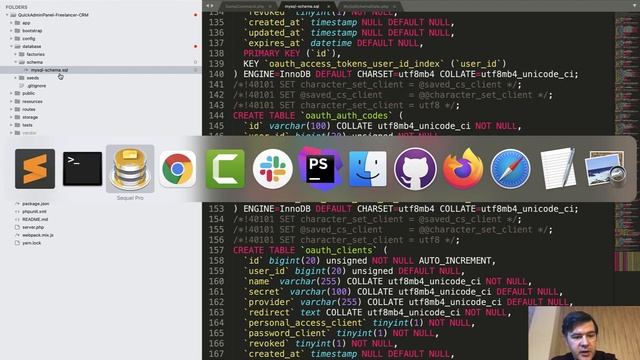The image size is (640, 360).
Task: Open GitHub Desktop from the Dock
Action: (x=415, y=169)
